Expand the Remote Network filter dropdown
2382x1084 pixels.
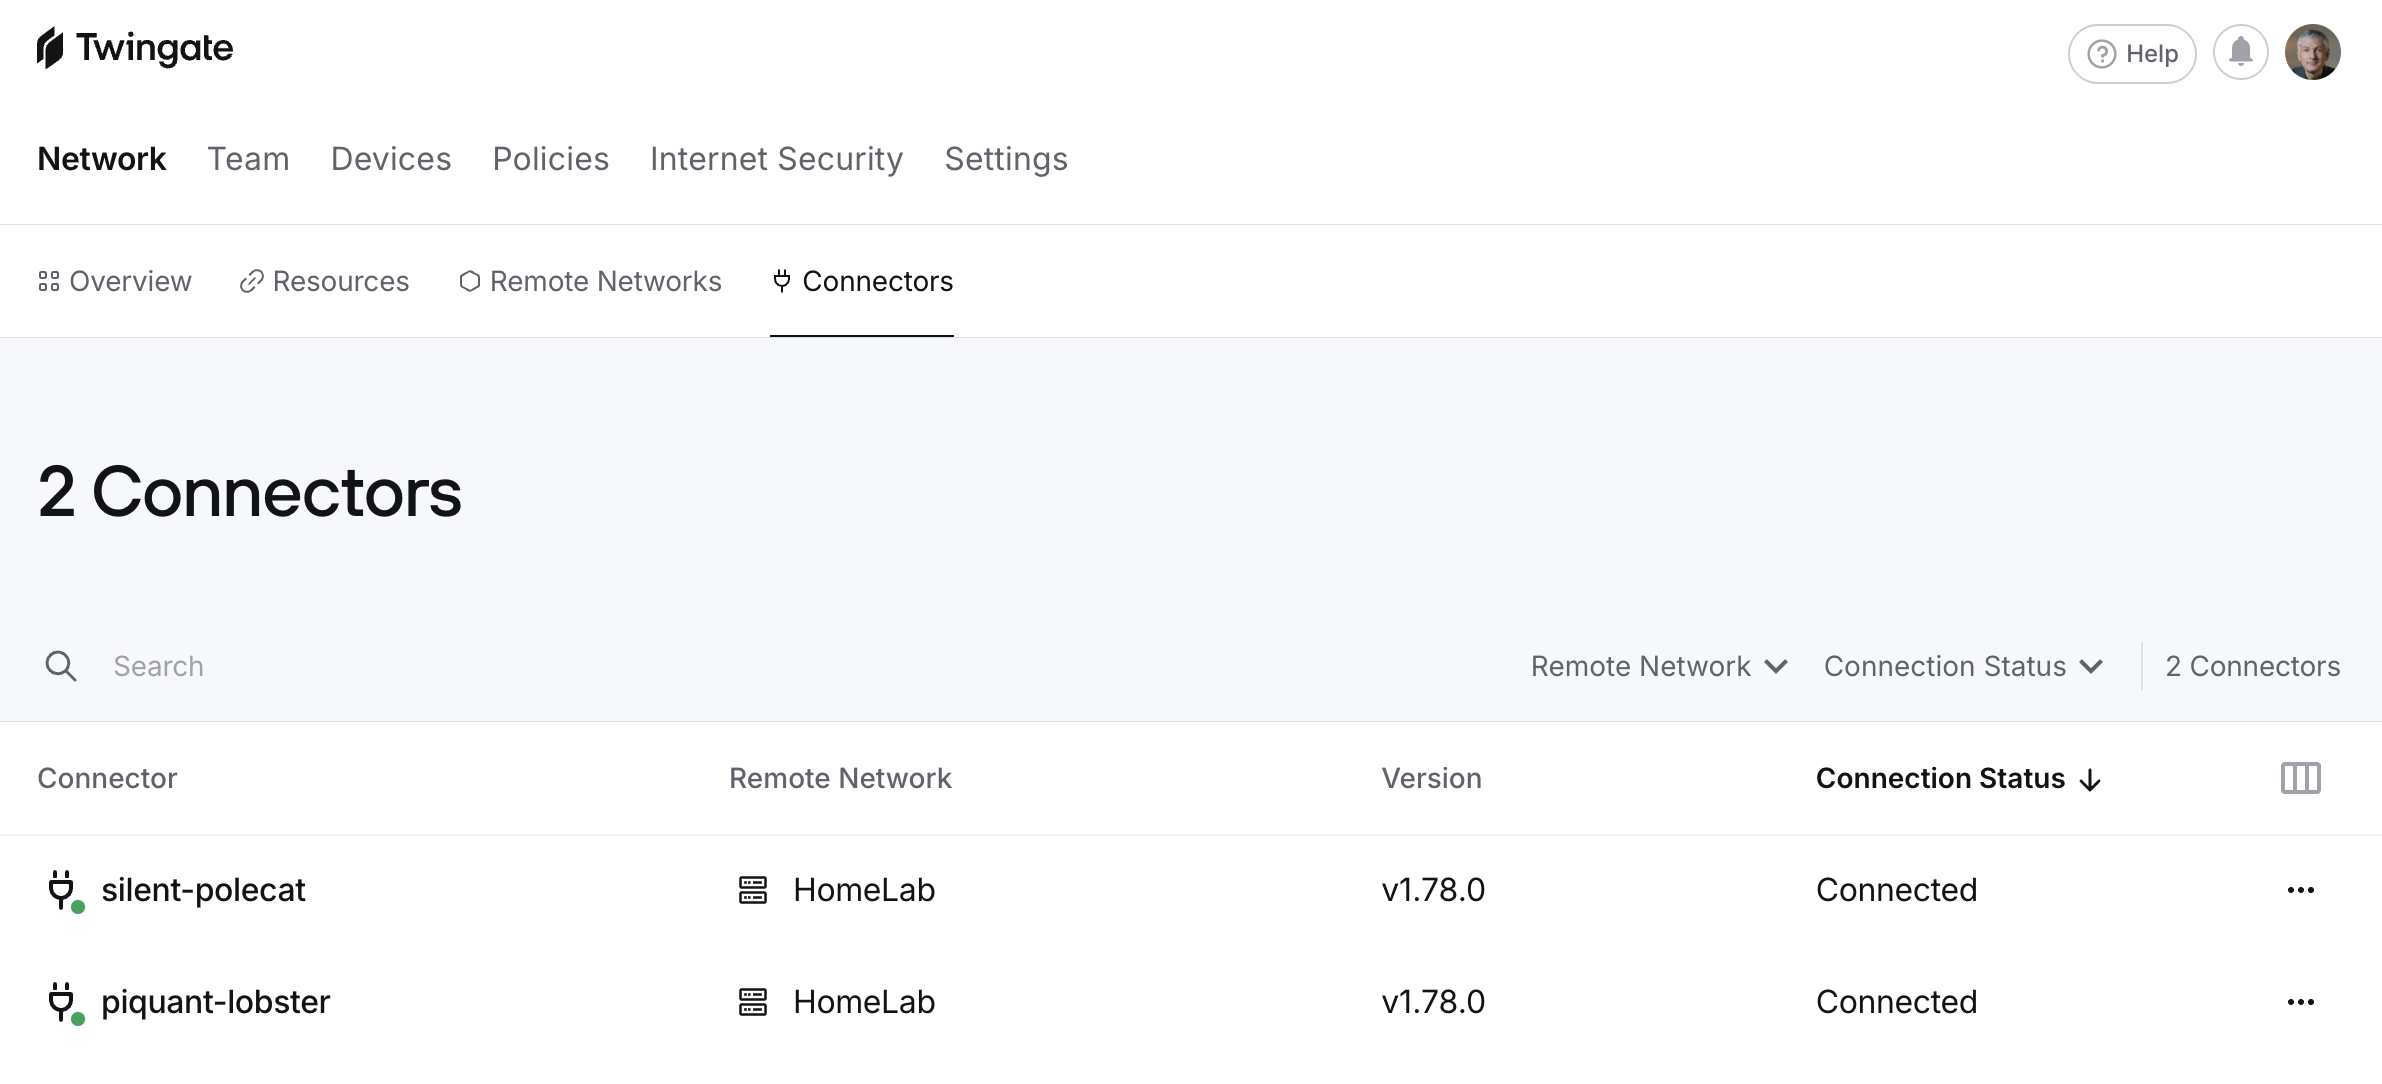[1659, 666]
